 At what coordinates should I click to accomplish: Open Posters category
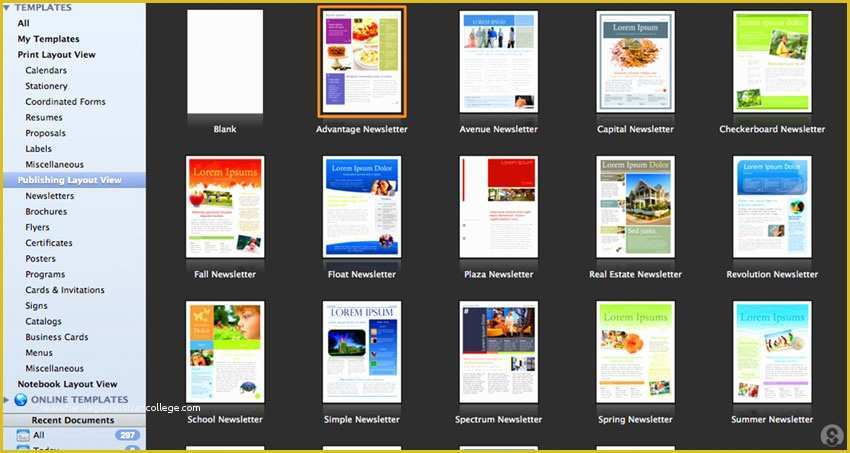coord(41,259)
